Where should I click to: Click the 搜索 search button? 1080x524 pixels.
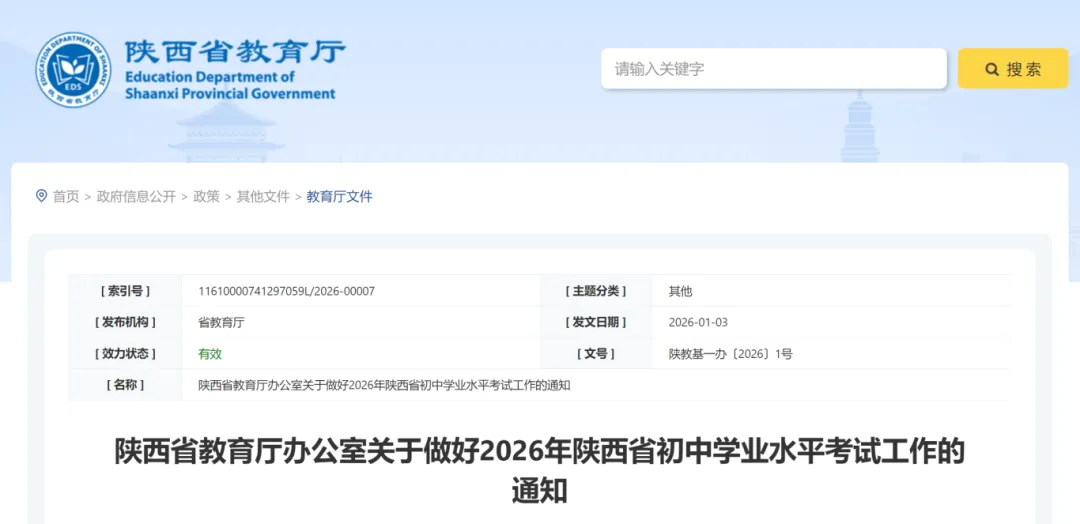tap(1012, 69)
